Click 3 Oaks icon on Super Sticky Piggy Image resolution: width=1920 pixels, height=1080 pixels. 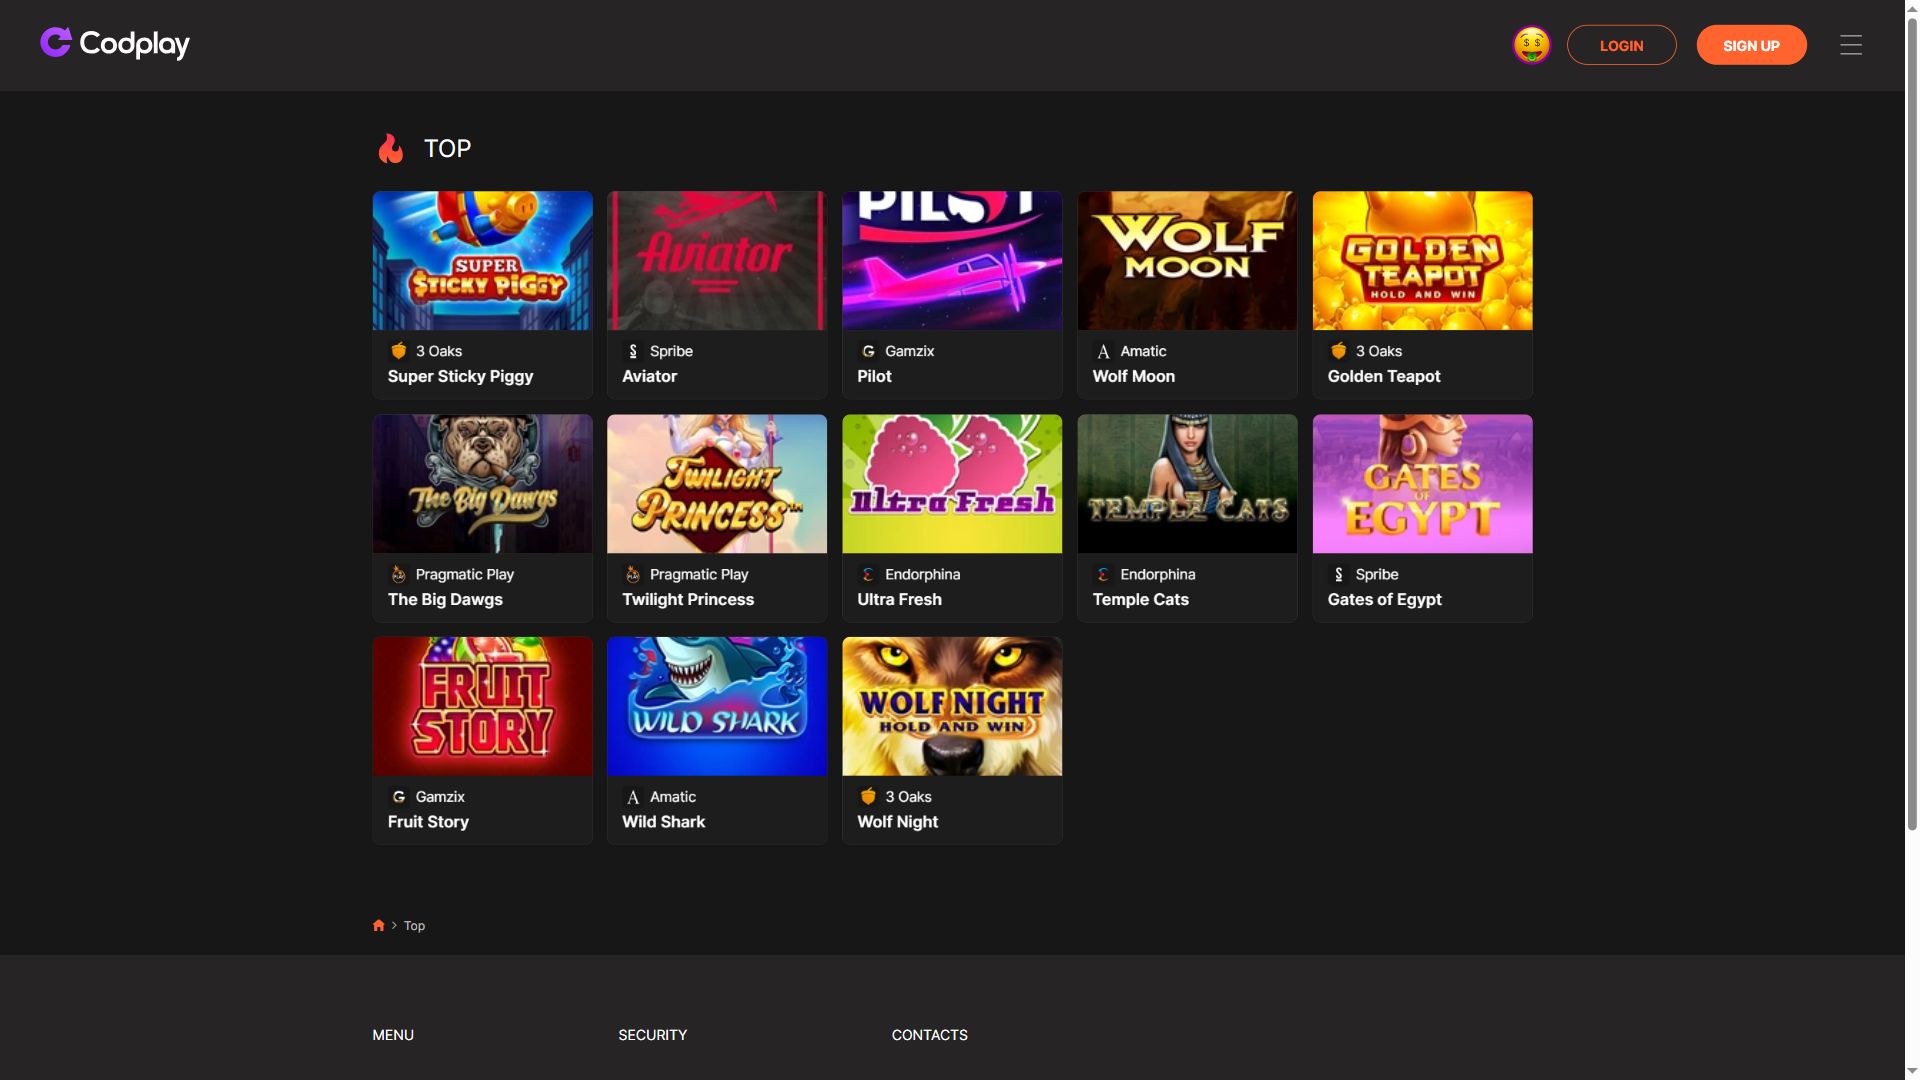pyautogui.click(x=398, y=351)
